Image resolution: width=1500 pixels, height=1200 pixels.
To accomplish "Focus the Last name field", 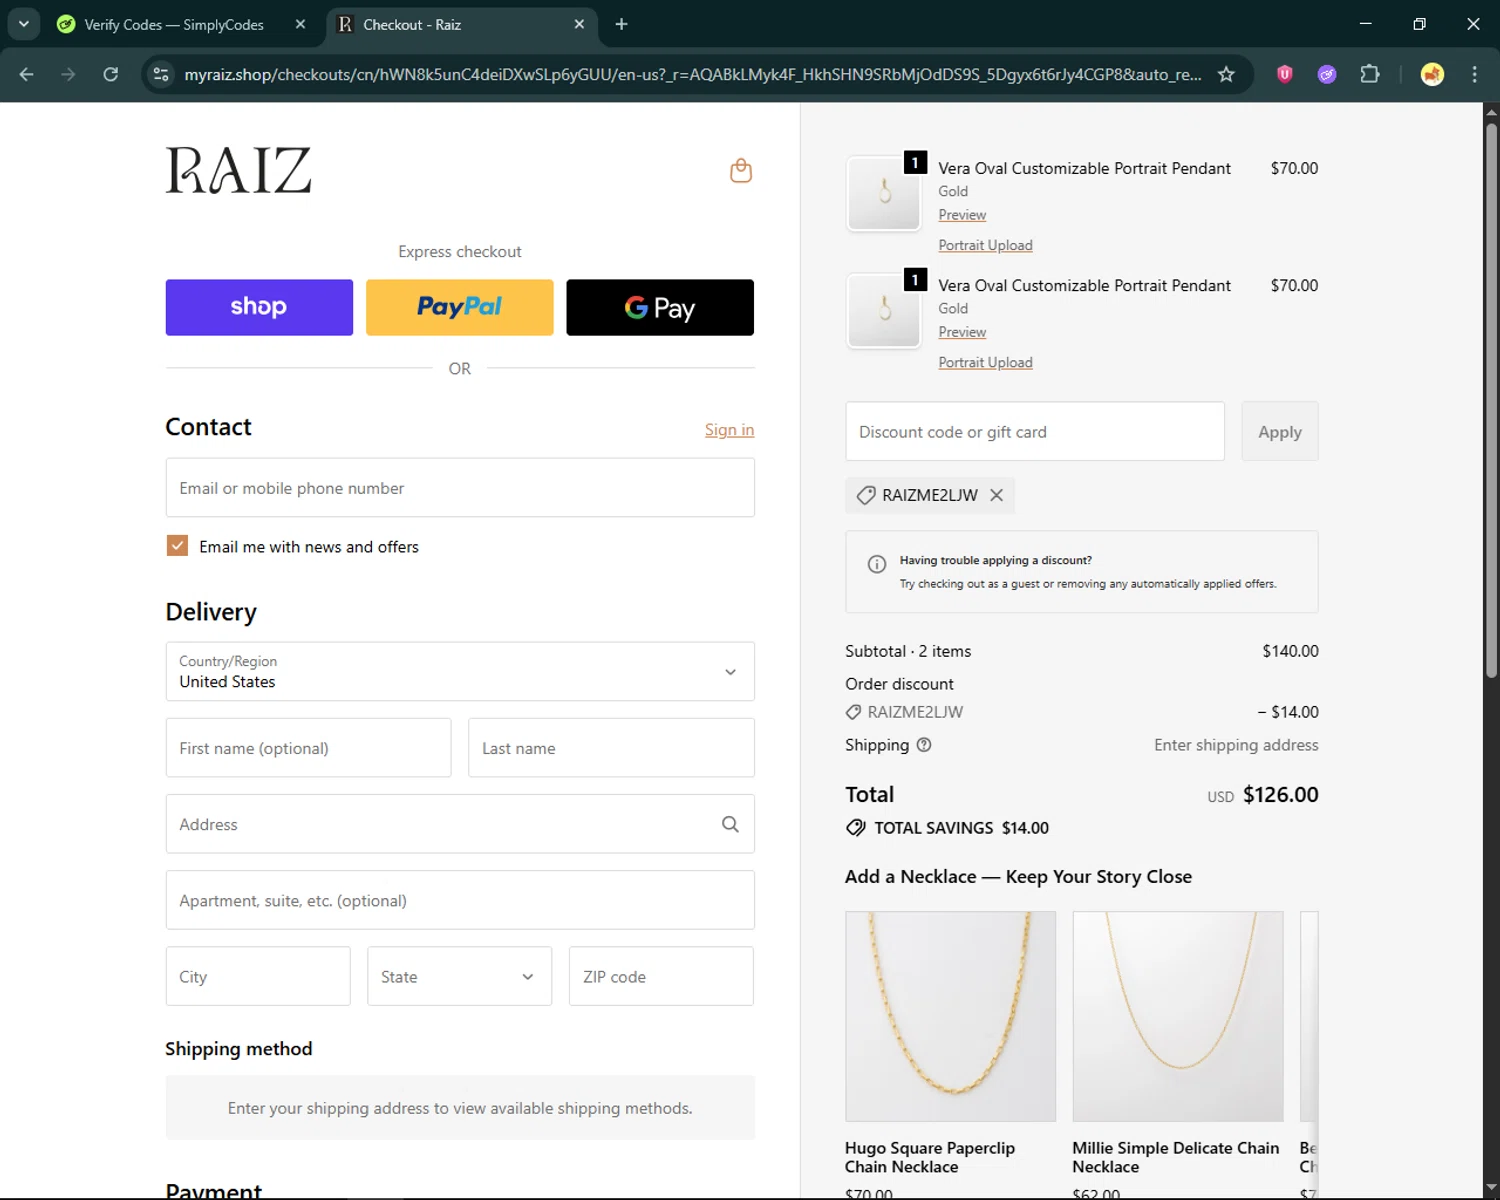I will (x=611, y=748).
